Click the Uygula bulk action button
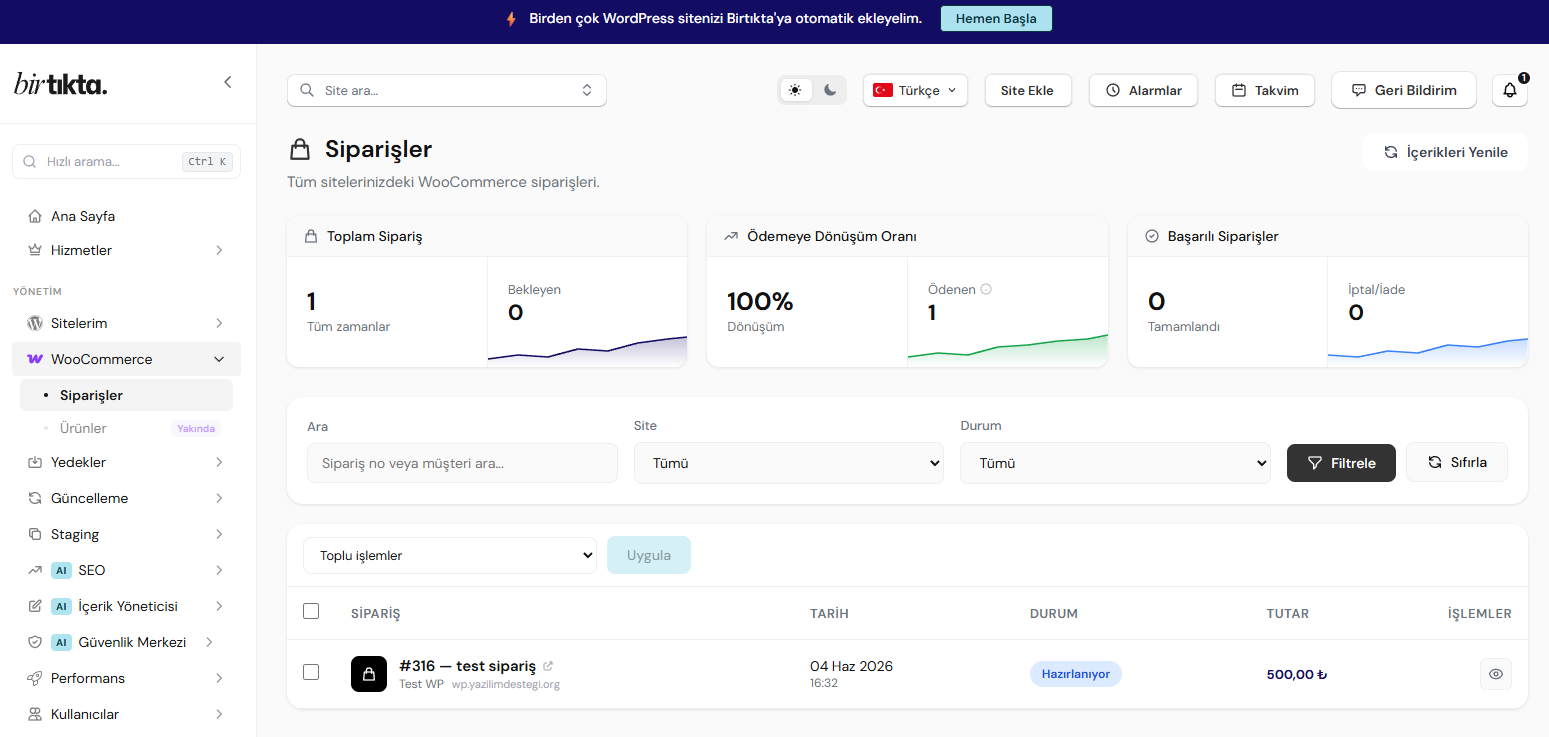1549x737 pixels. point(649,555)
